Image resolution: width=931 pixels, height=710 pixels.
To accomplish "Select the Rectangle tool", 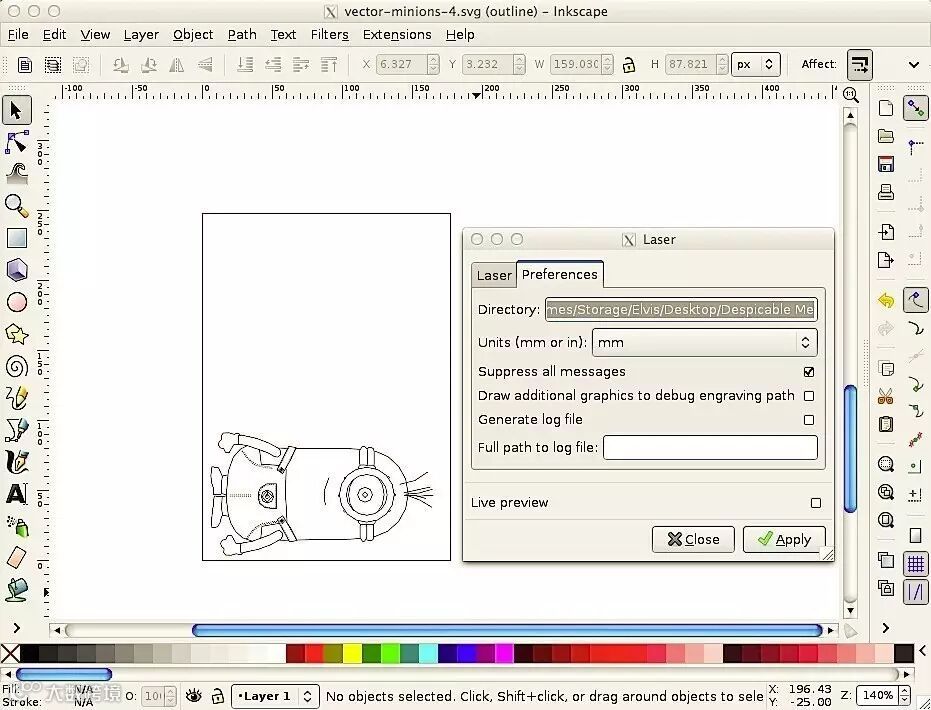I will 17,238.
